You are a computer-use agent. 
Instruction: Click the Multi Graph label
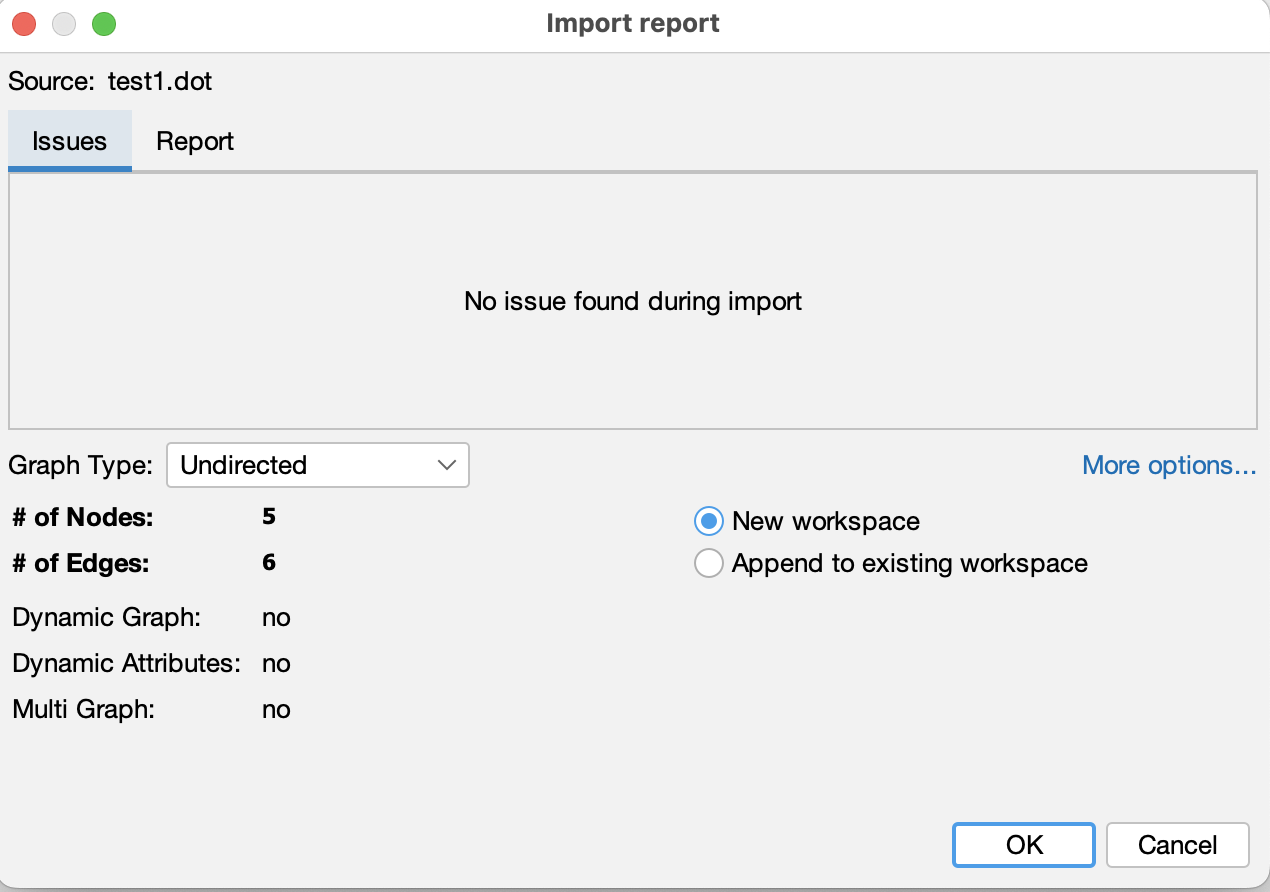(x=84, y=710)
